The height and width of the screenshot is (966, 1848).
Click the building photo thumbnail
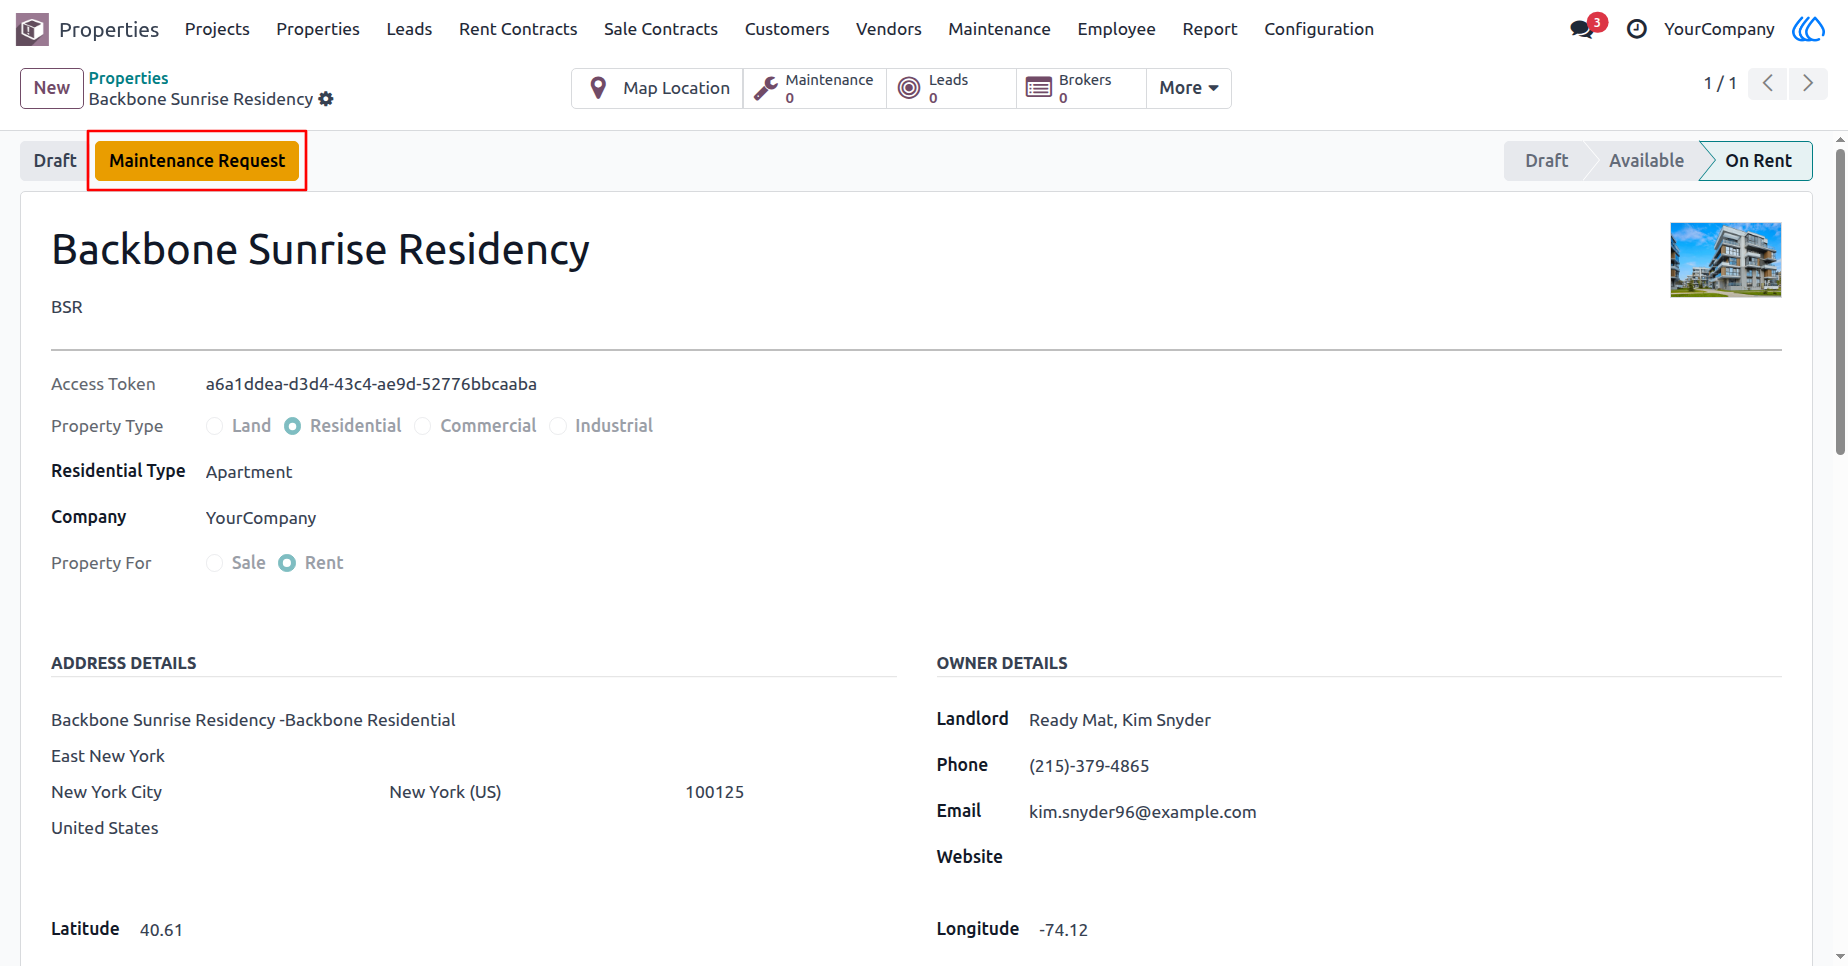[1726, 260]
